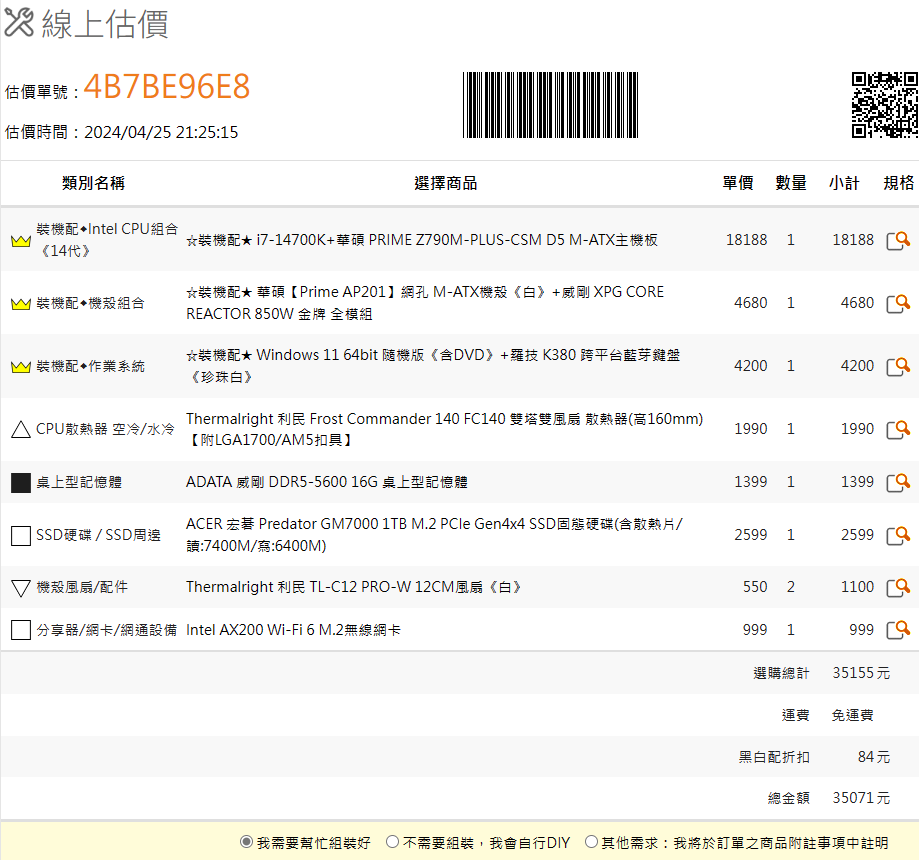Click Intel AX200 Wi-Fi 6 product name

(293, 630)
